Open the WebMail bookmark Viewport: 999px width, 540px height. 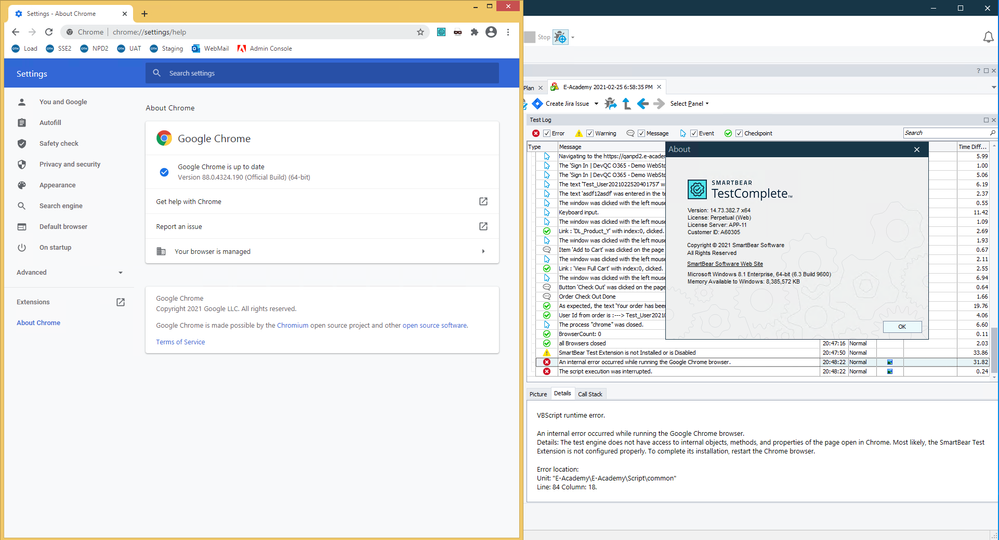pos(211,48)
